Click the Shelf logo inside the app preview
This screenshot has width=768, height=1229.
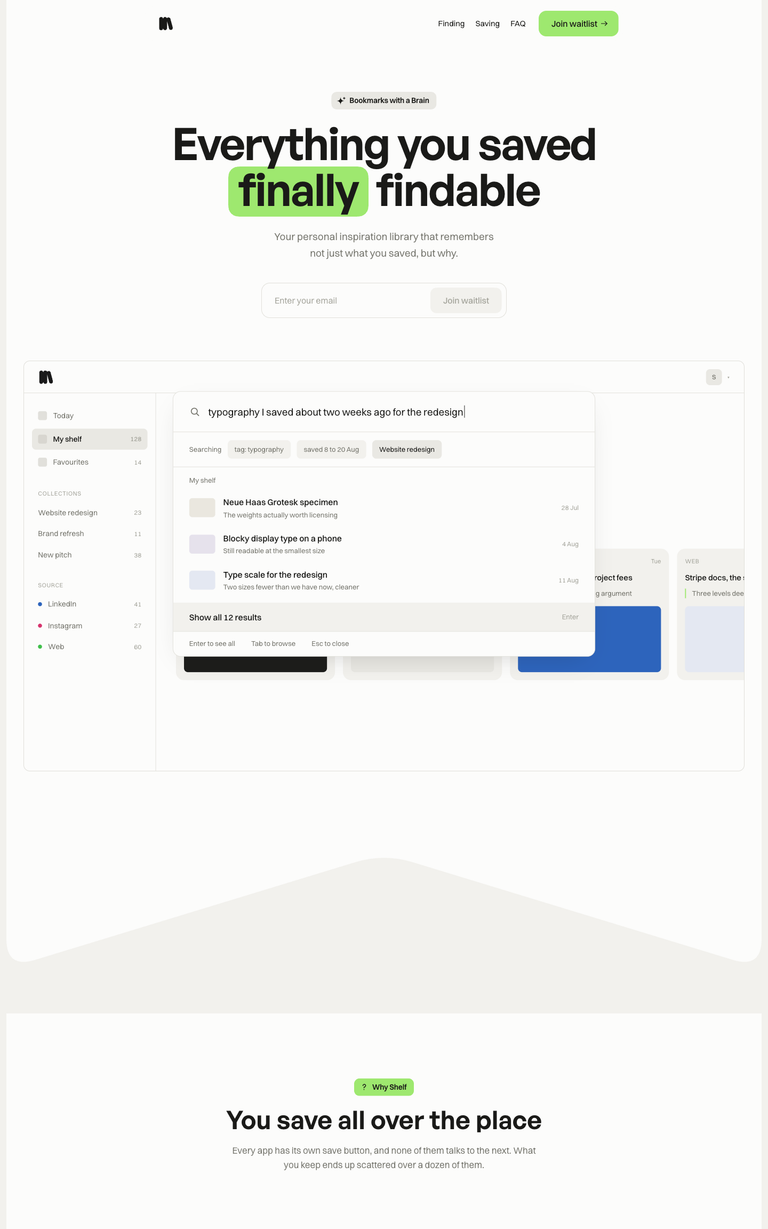46,377
